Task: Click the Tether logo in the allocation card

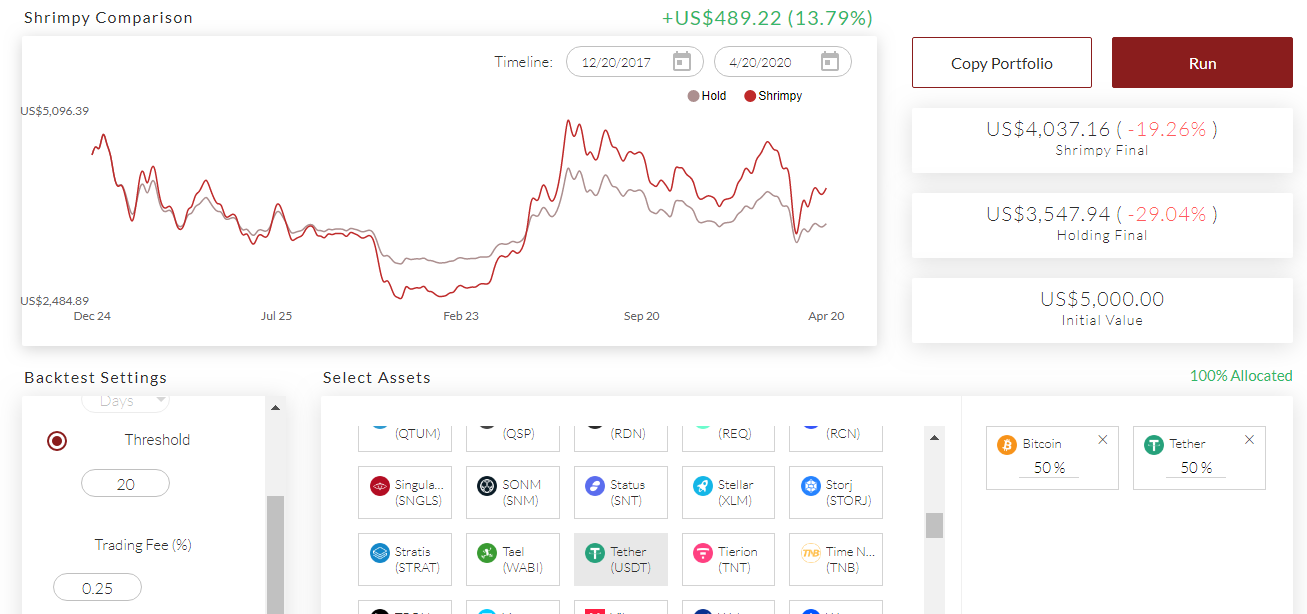Action: [1154, 444]
